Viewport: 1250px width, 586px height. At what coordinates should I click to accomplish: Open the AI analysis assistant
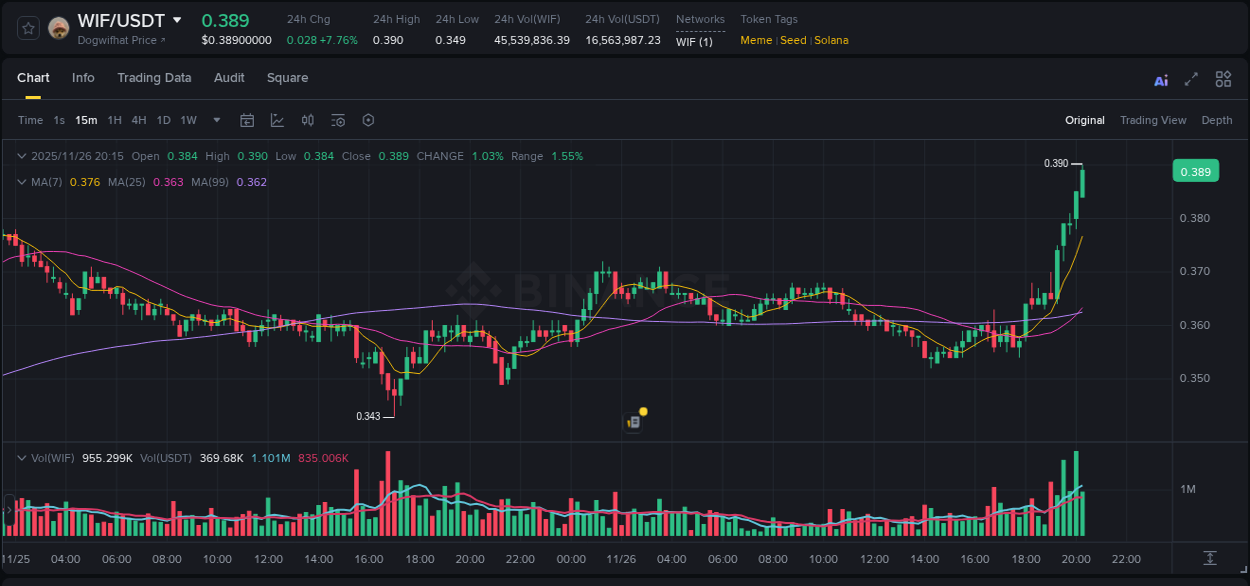[x=1161, y=79]
